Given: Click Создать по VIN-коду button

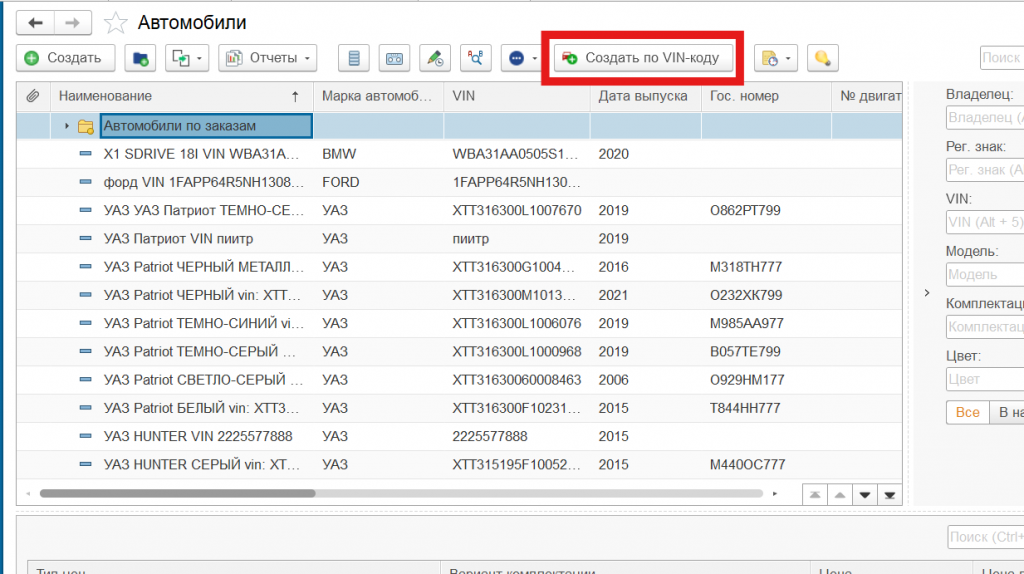Looking at the screenshot, I should [x=642, y=58].
